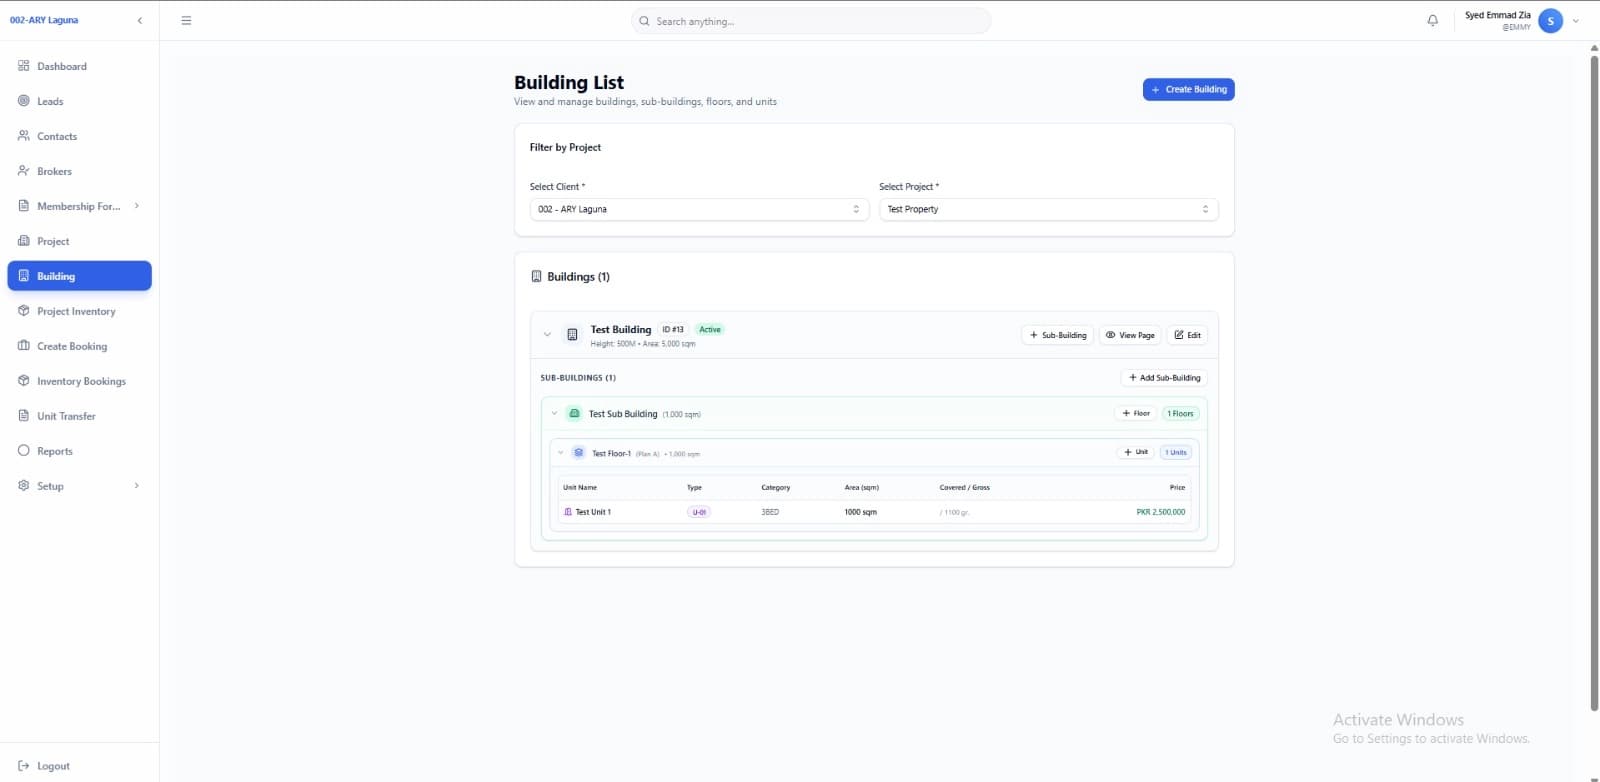1600x782 pixels.
Task: Open the notifications bell
Action: [x=1432, y=20]
